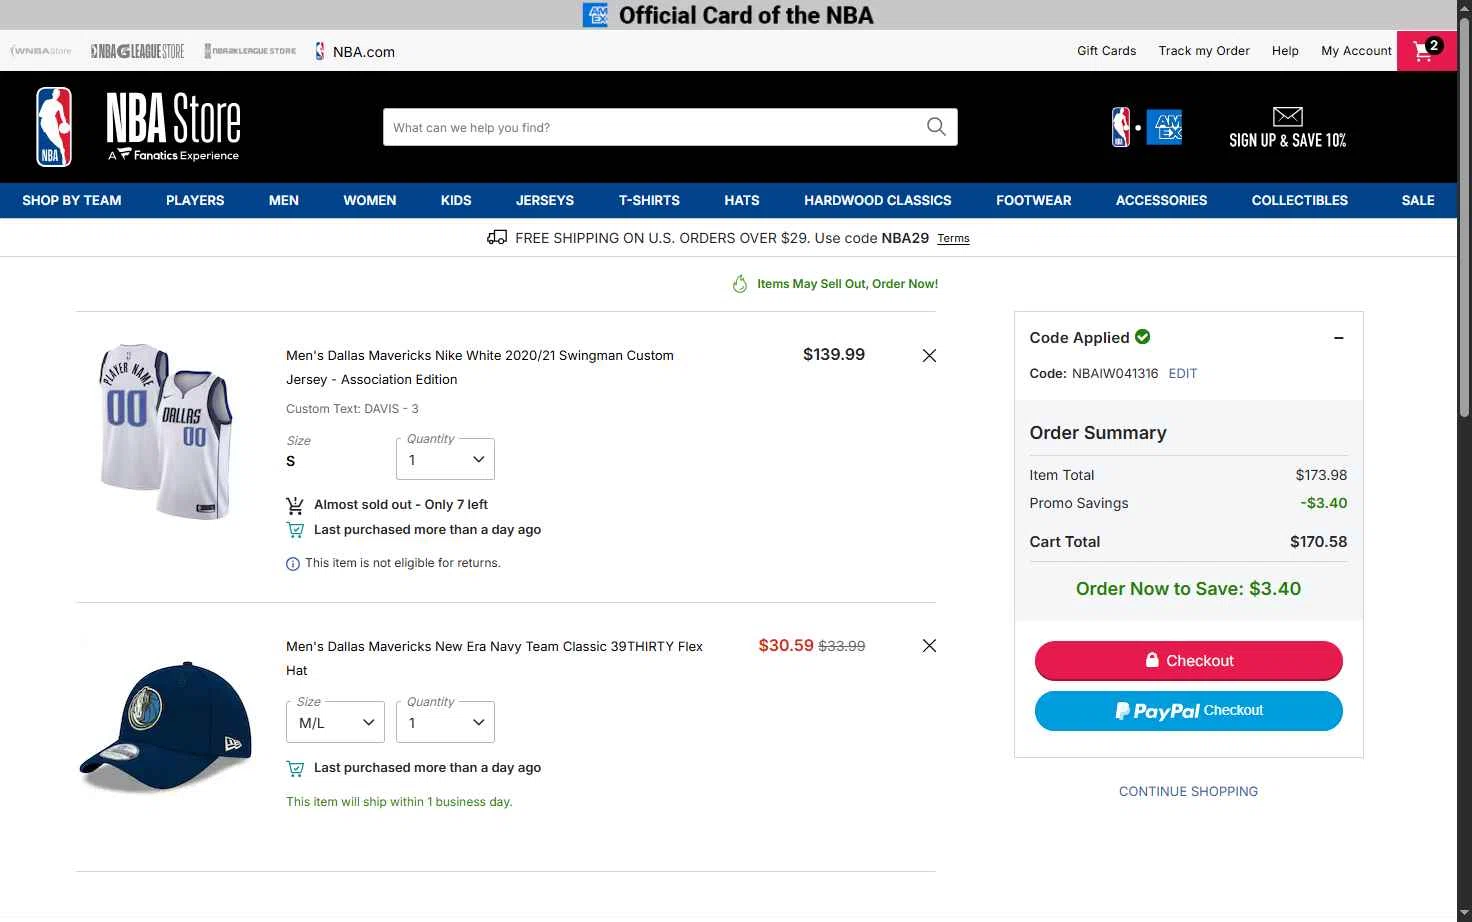The width and height of the screenshot is (1472, 922).
Task: Collapse the Code Applied section with minus icon
Action: (1338, 338)
